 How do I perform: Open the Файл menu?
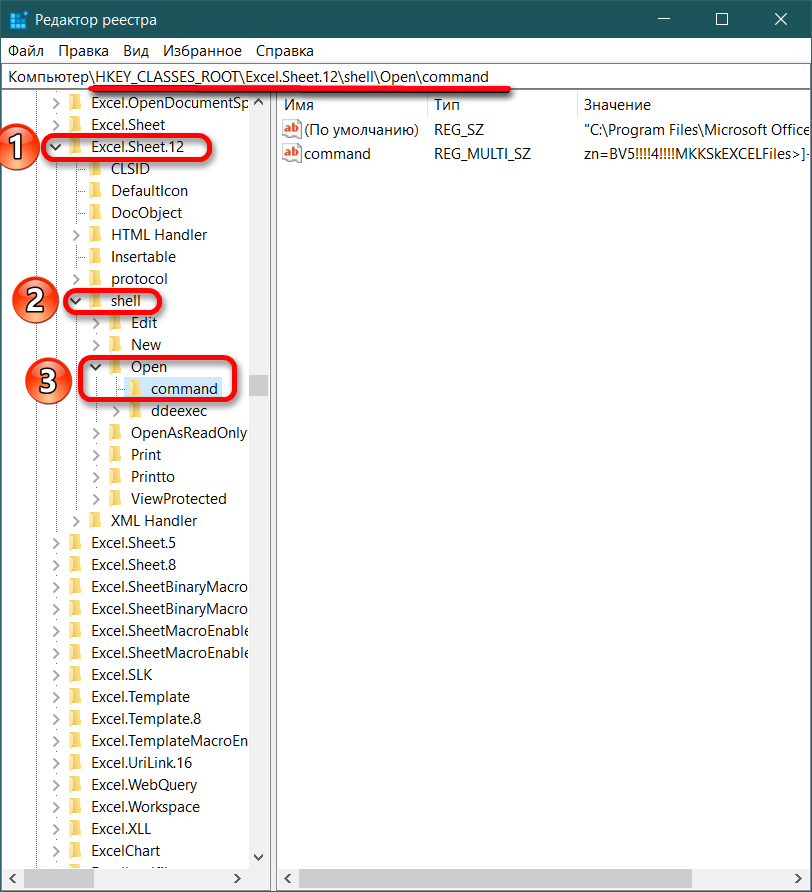[x=26, y=50]
